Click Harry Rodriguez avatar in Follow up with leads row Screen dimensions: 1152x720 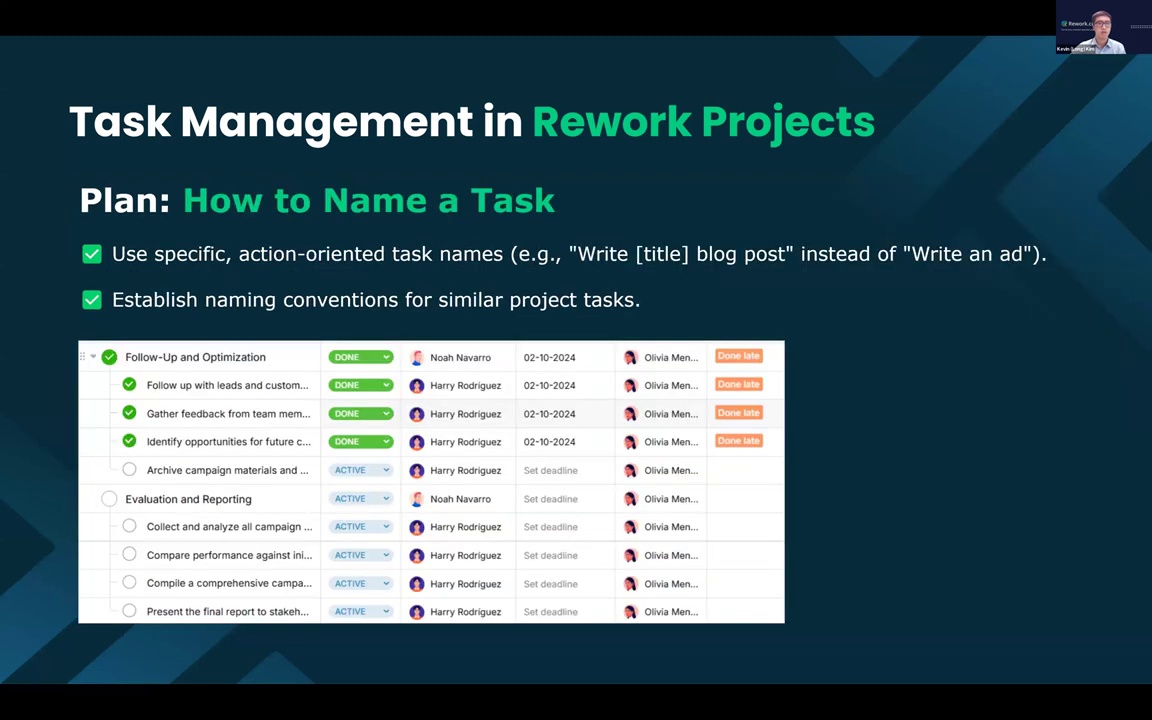click(417, 386)
